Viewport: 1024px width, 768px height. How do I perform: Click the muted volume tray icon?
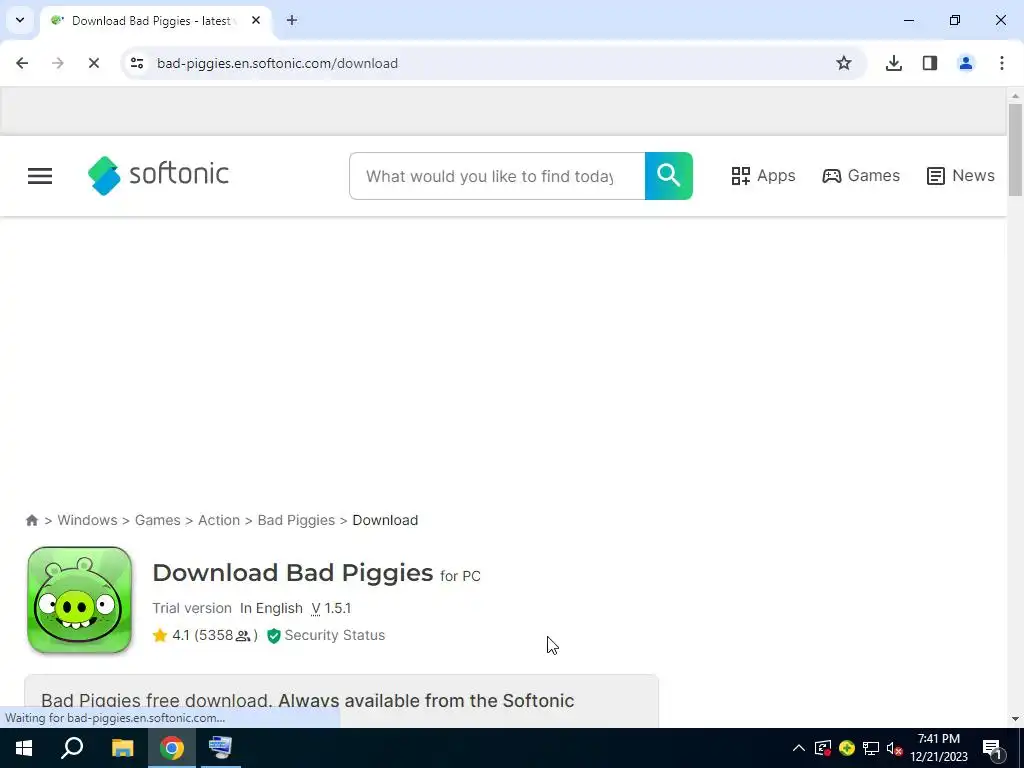tap(895, 748)
